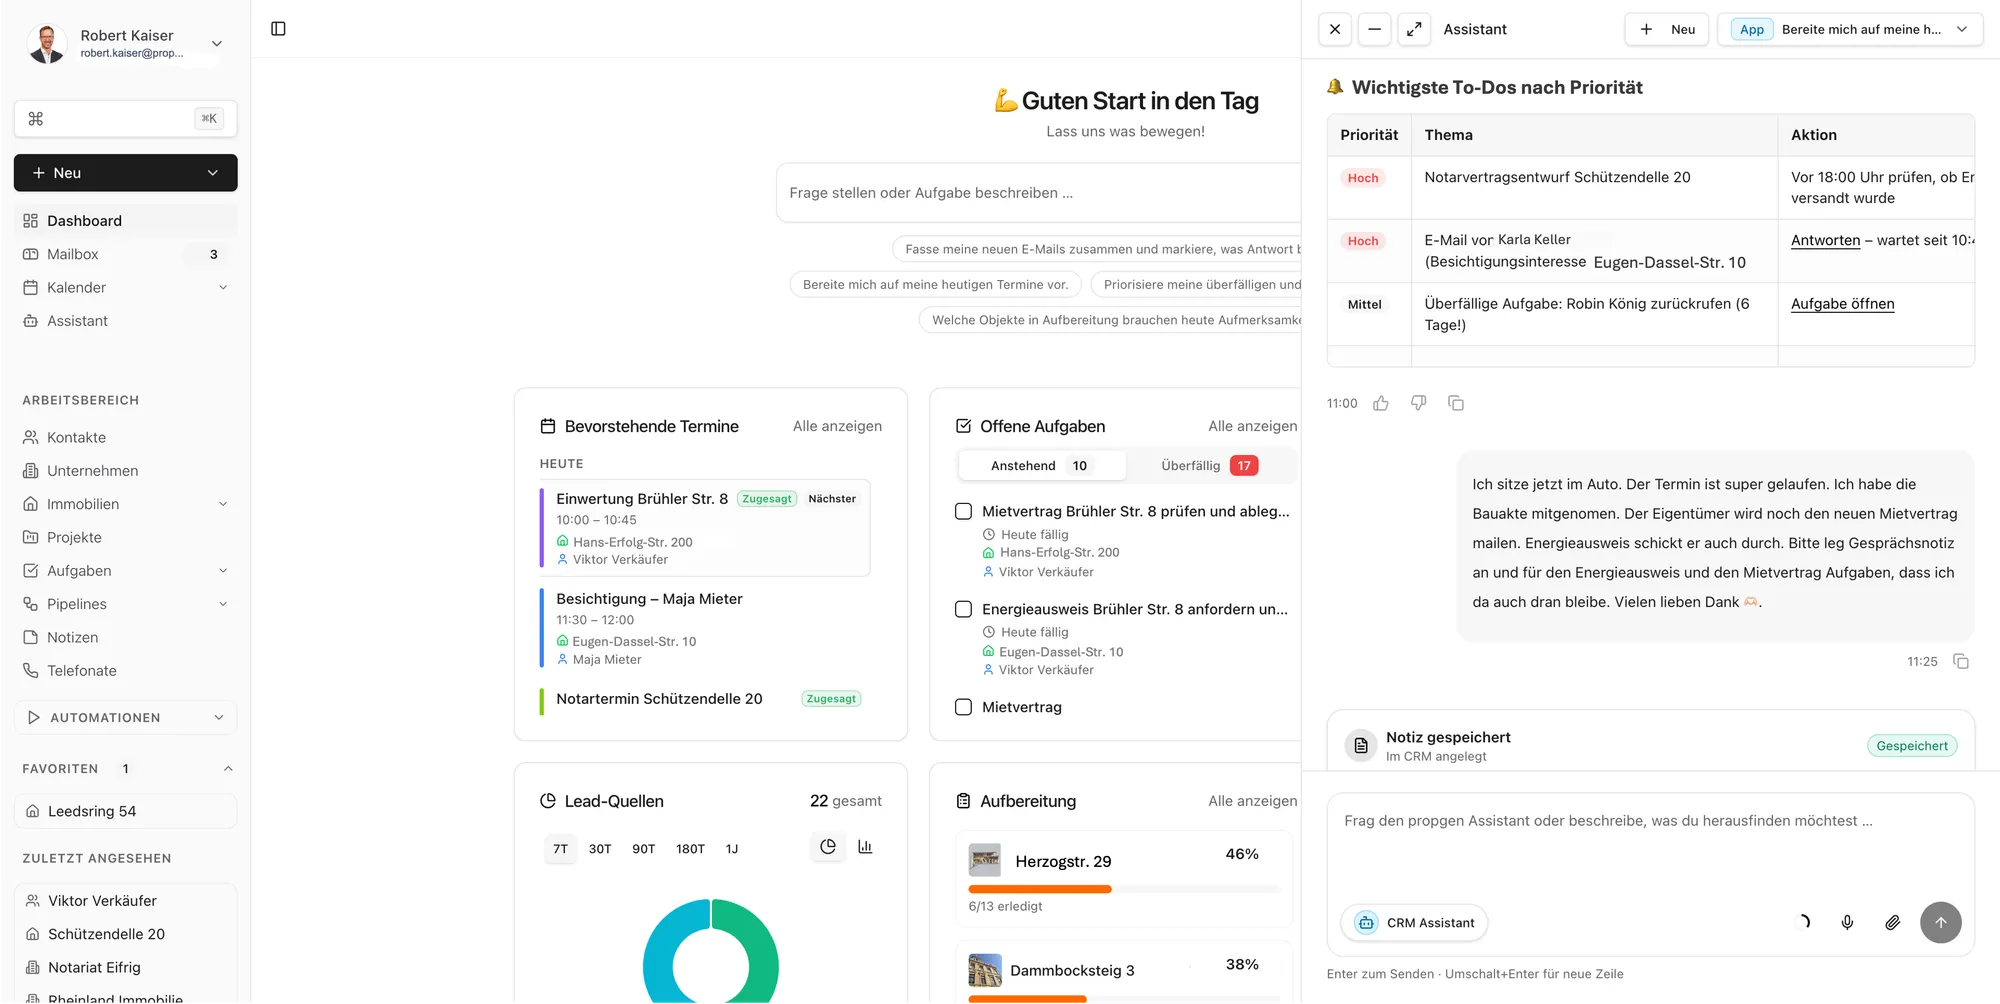Expand the Automationen section

click(x=125, y=717)
